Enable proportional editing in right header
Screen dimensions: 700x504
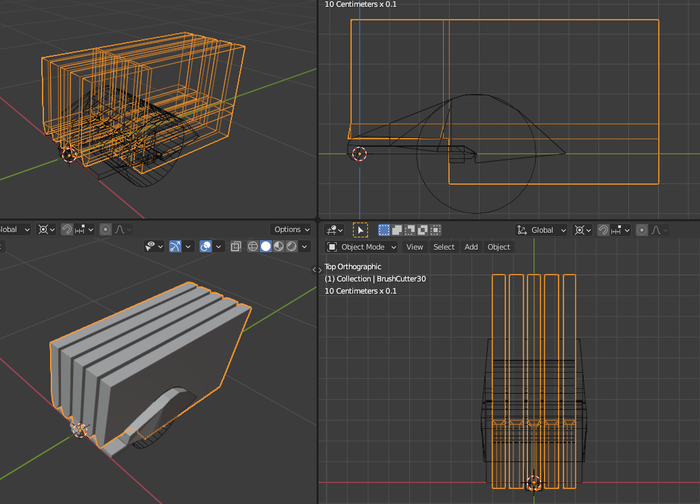pos(641,230)
